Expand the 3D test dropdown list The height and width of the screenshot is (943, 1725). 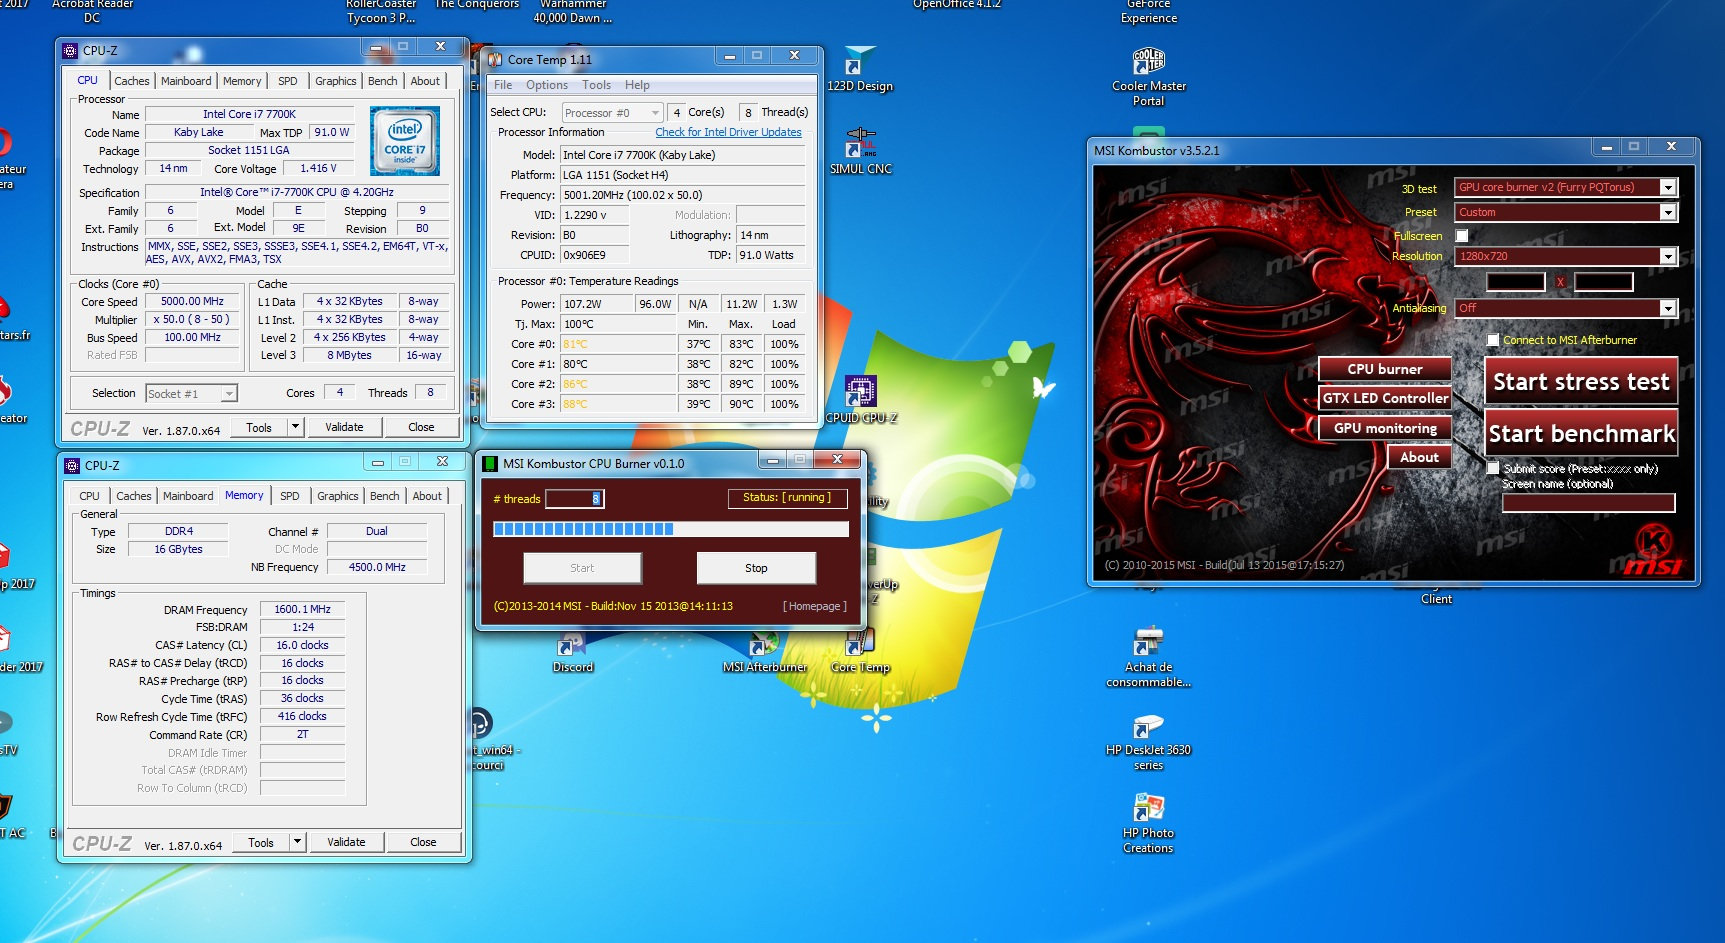[1667, 187]
